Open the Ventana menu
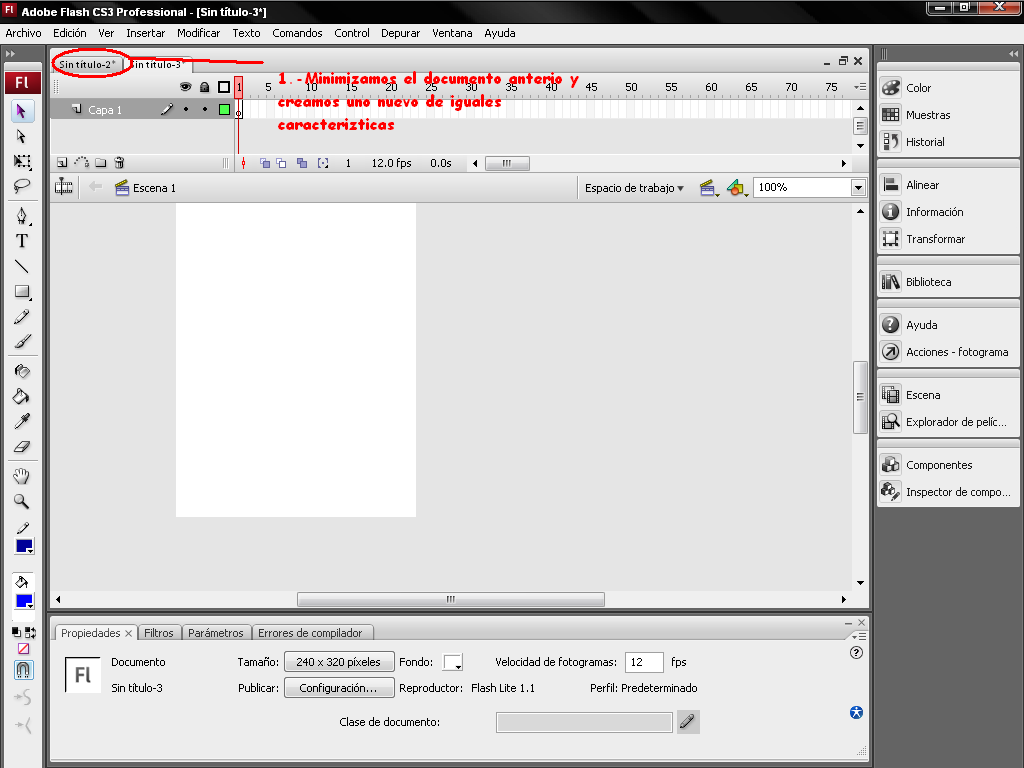1024x768 pixels. click(452, 33)
